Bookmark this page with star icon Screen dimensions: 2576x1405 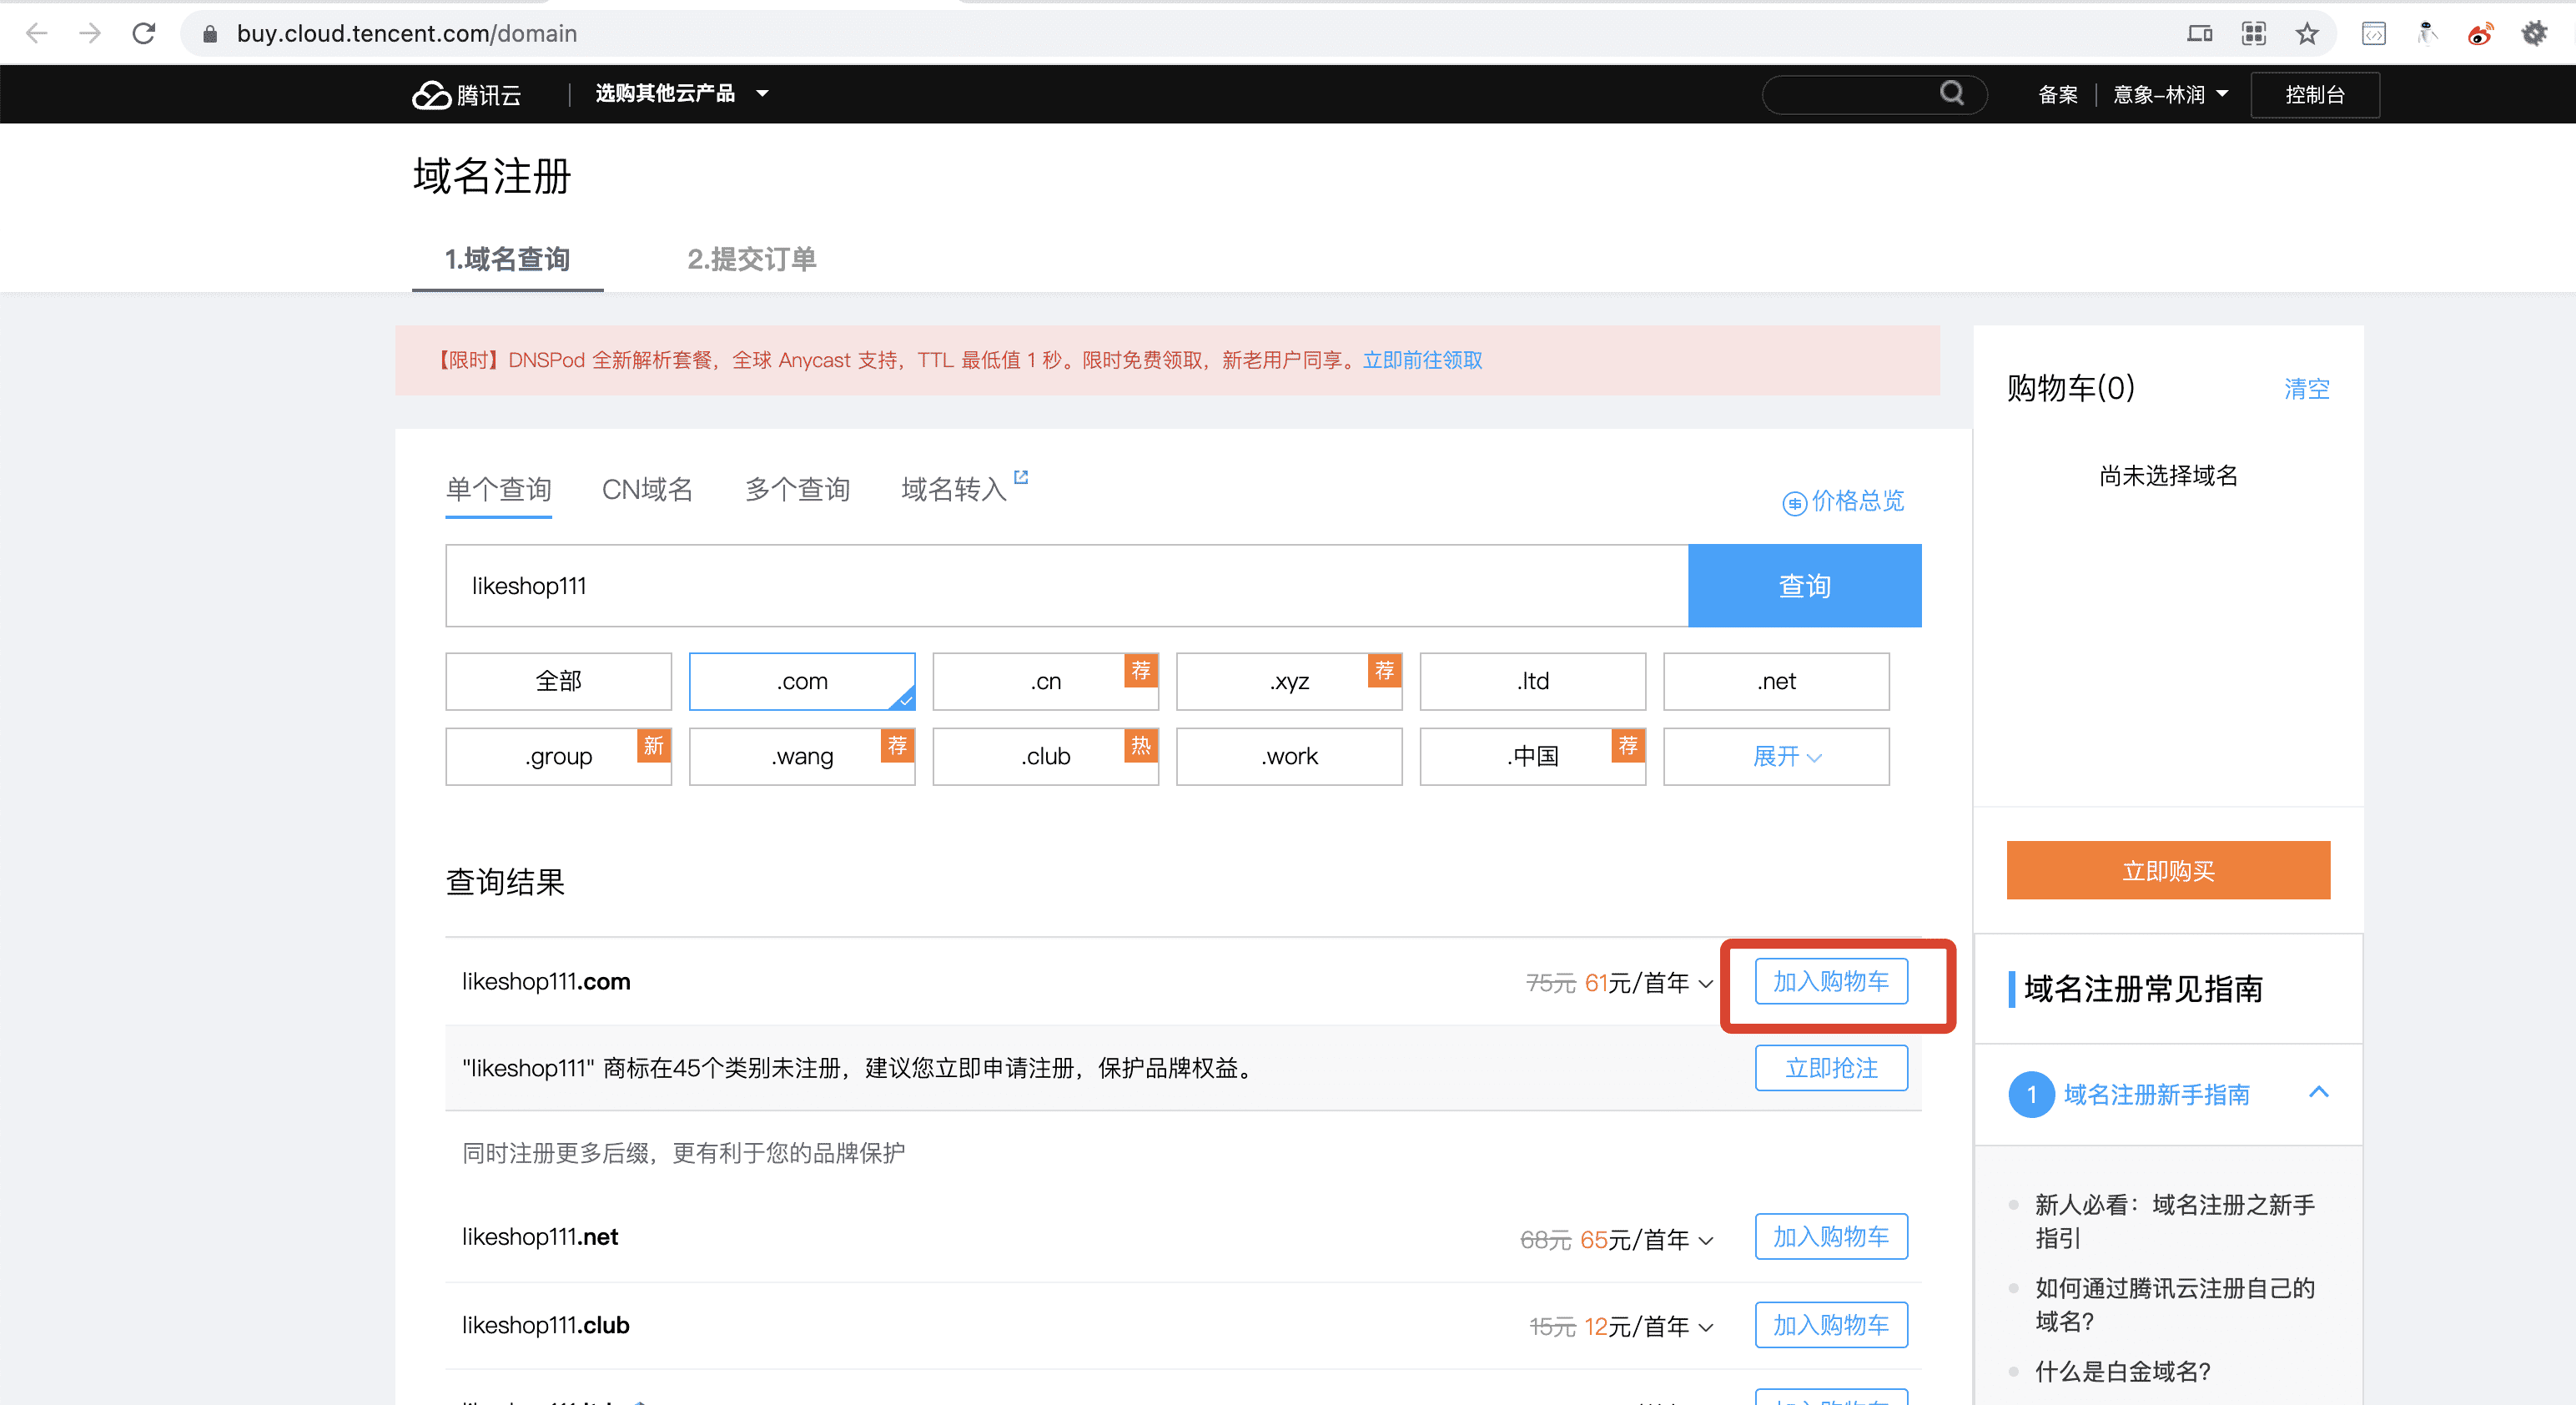point(2307,33)
